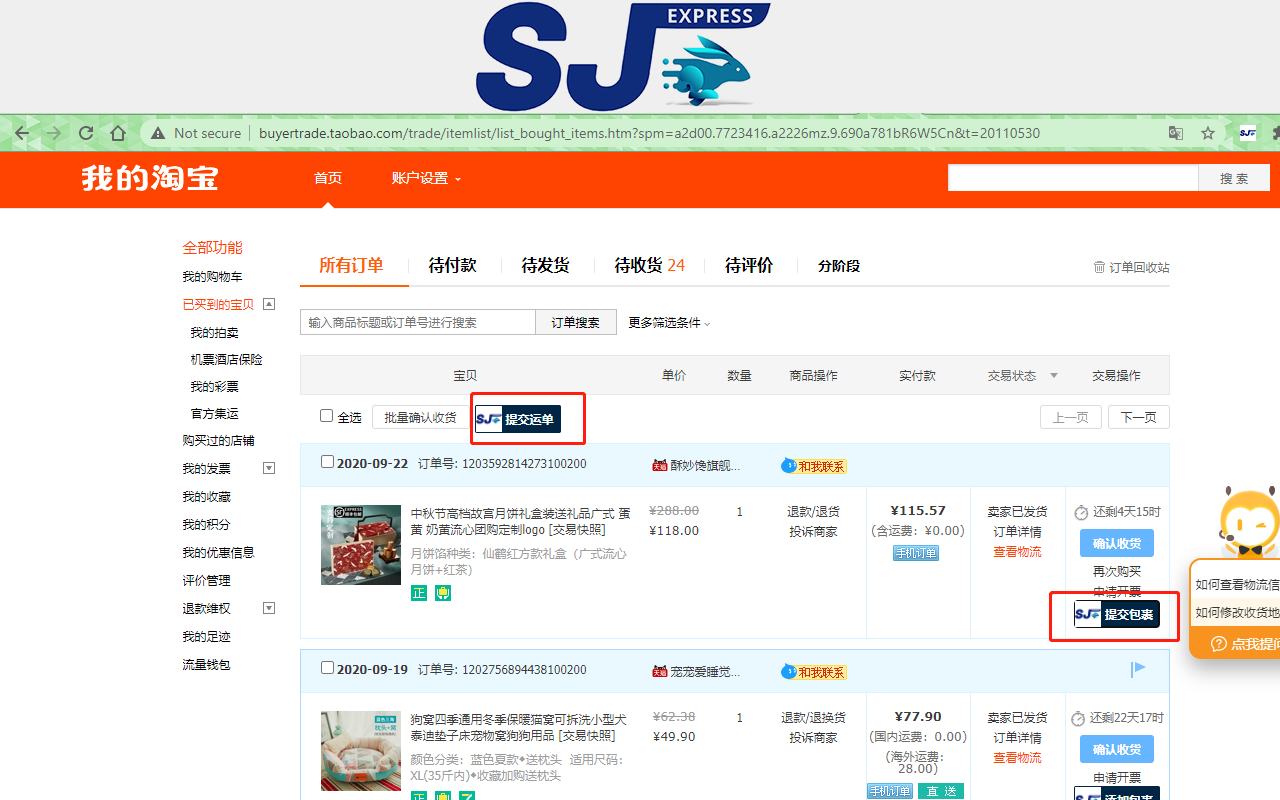This screenshot has width=1280, height=800.
Task: Switch to the 待付款 tab
Action: click(452, 265)
